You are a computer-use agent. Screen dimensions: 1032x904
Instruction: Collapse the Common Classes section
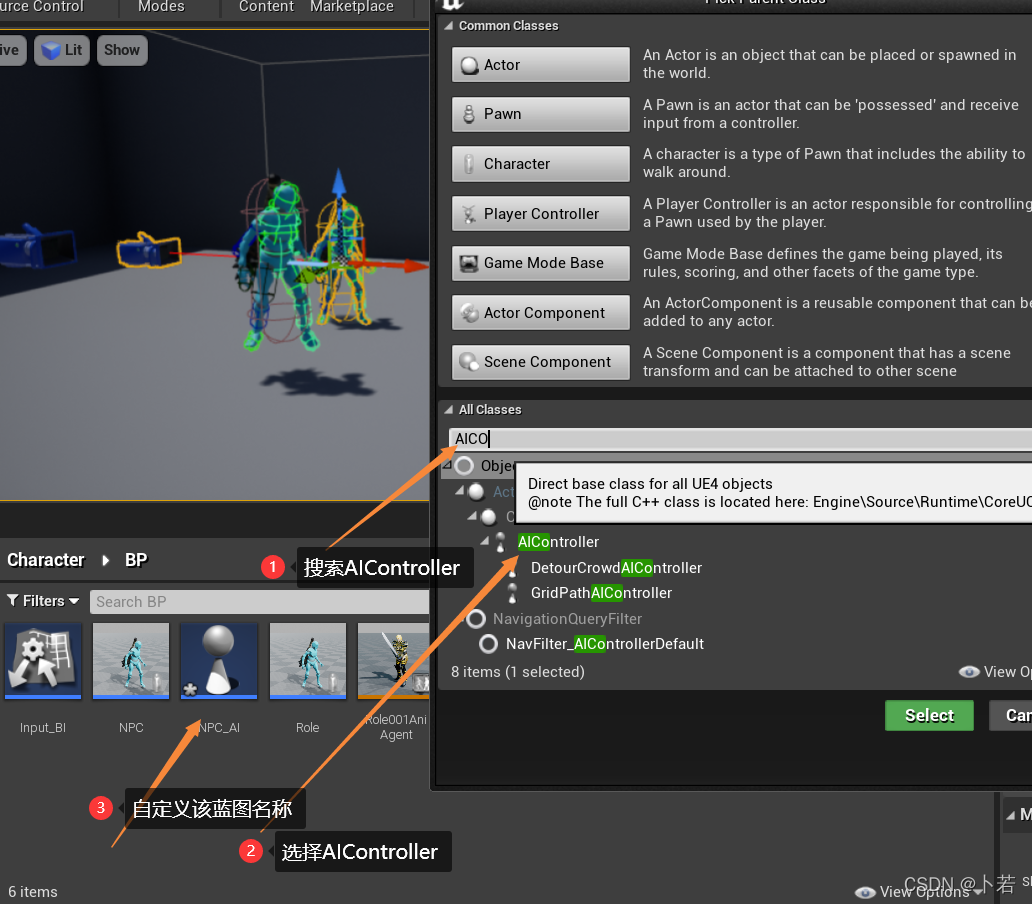(448, 26)
